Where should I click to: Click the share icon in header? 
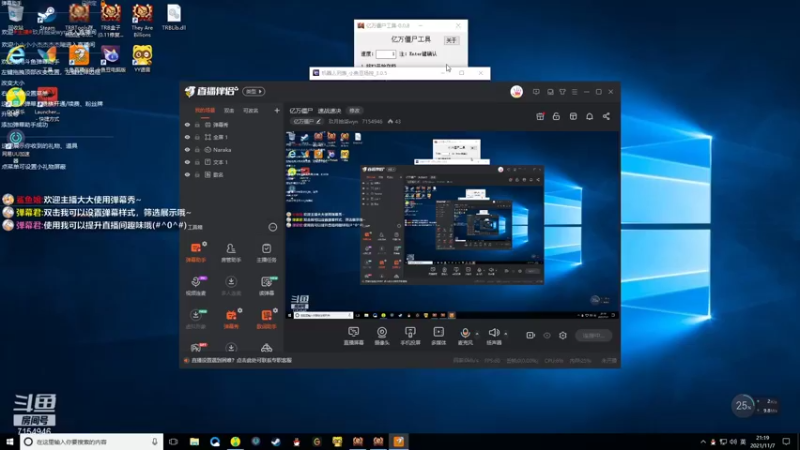(x=606, y=116)
